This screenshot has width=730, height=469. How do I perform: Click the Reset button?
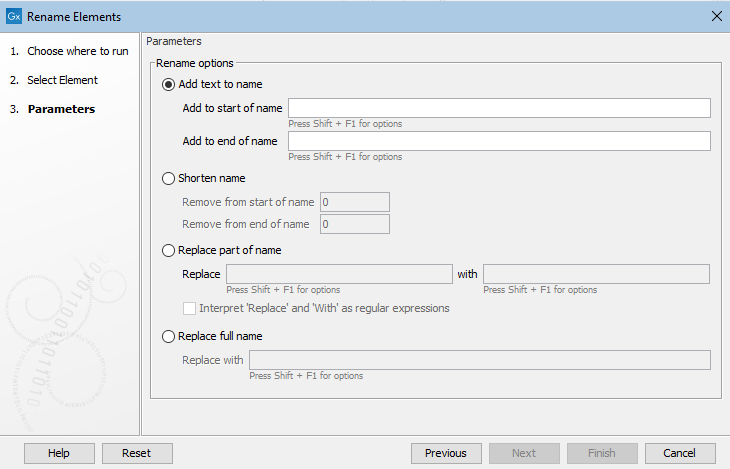click(x=137, y=453)
